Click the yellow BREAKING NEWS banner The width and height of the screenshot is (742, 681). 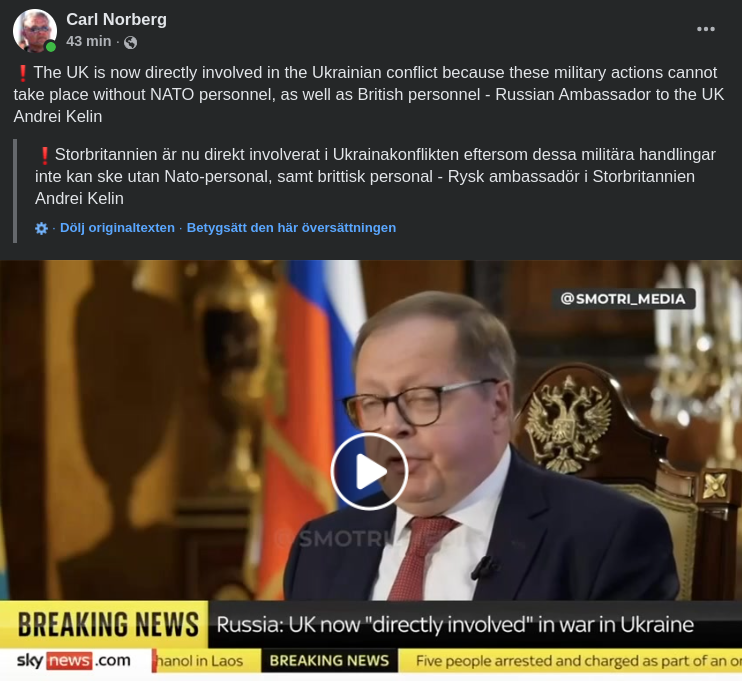click(x=104, y=624)
